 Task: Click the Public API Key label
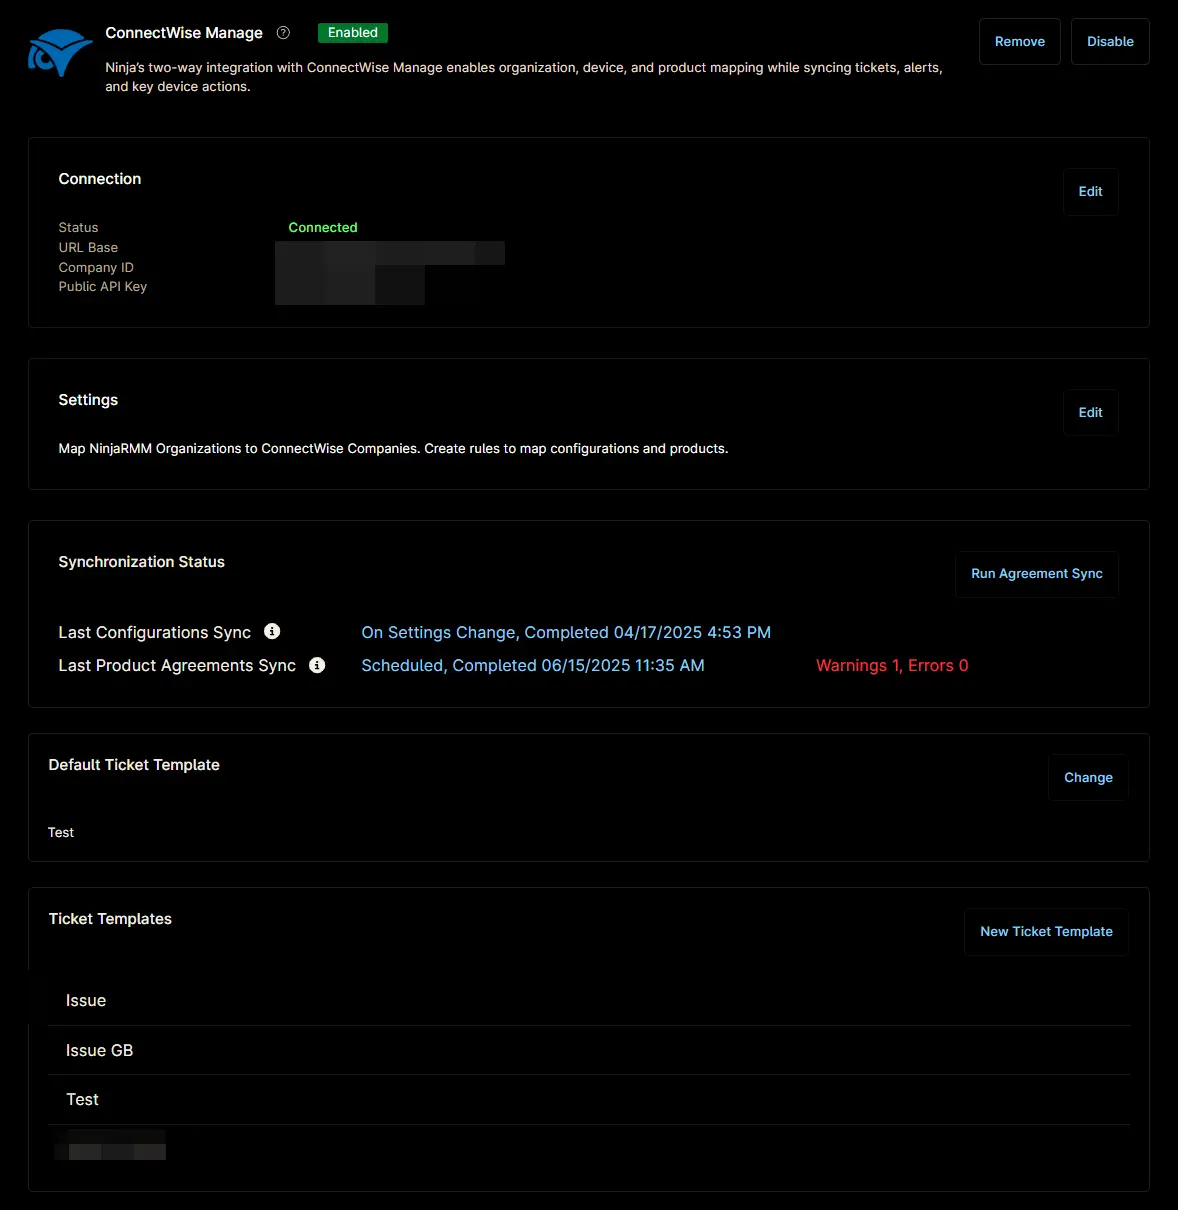pos(103,287)
